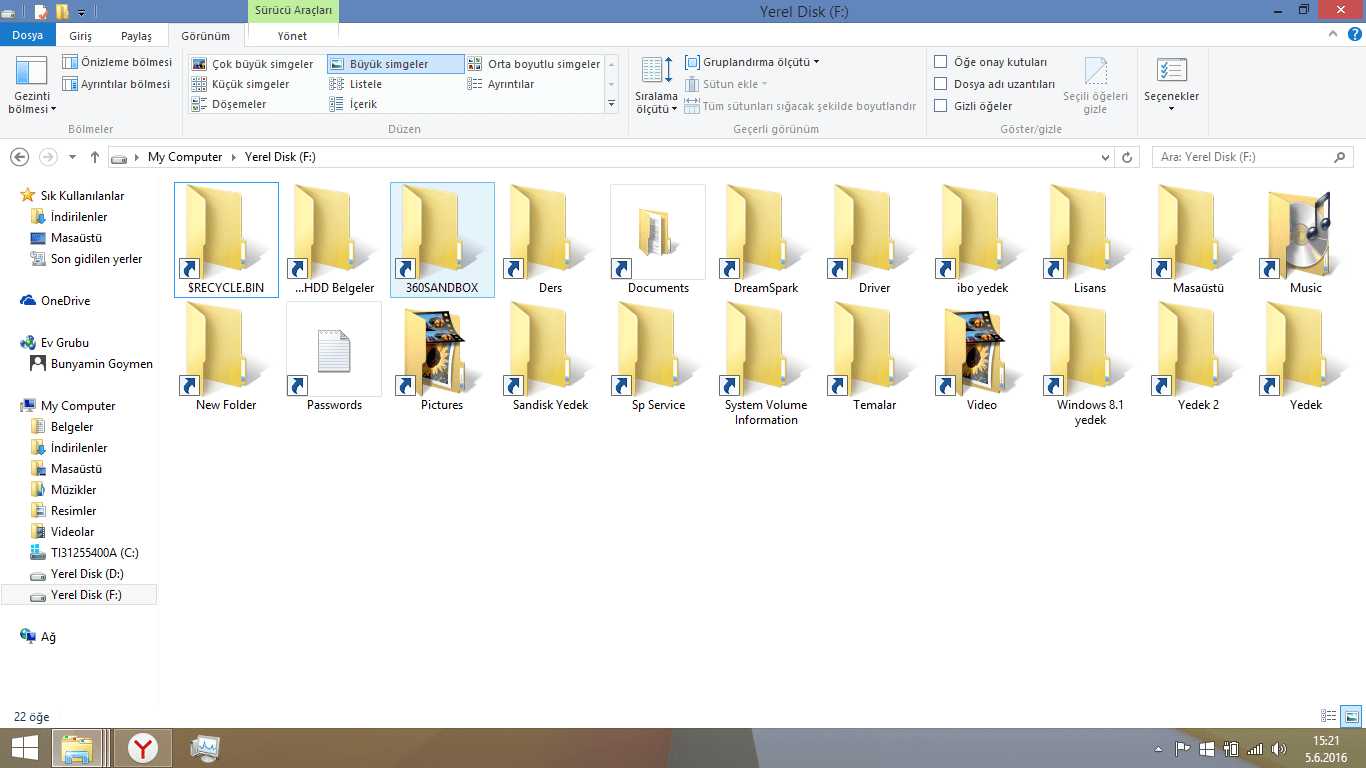Open the Quick Access Toolbar customize dropdown
The height and width of the screenshot is (768, 1366).
coord(81,12)
